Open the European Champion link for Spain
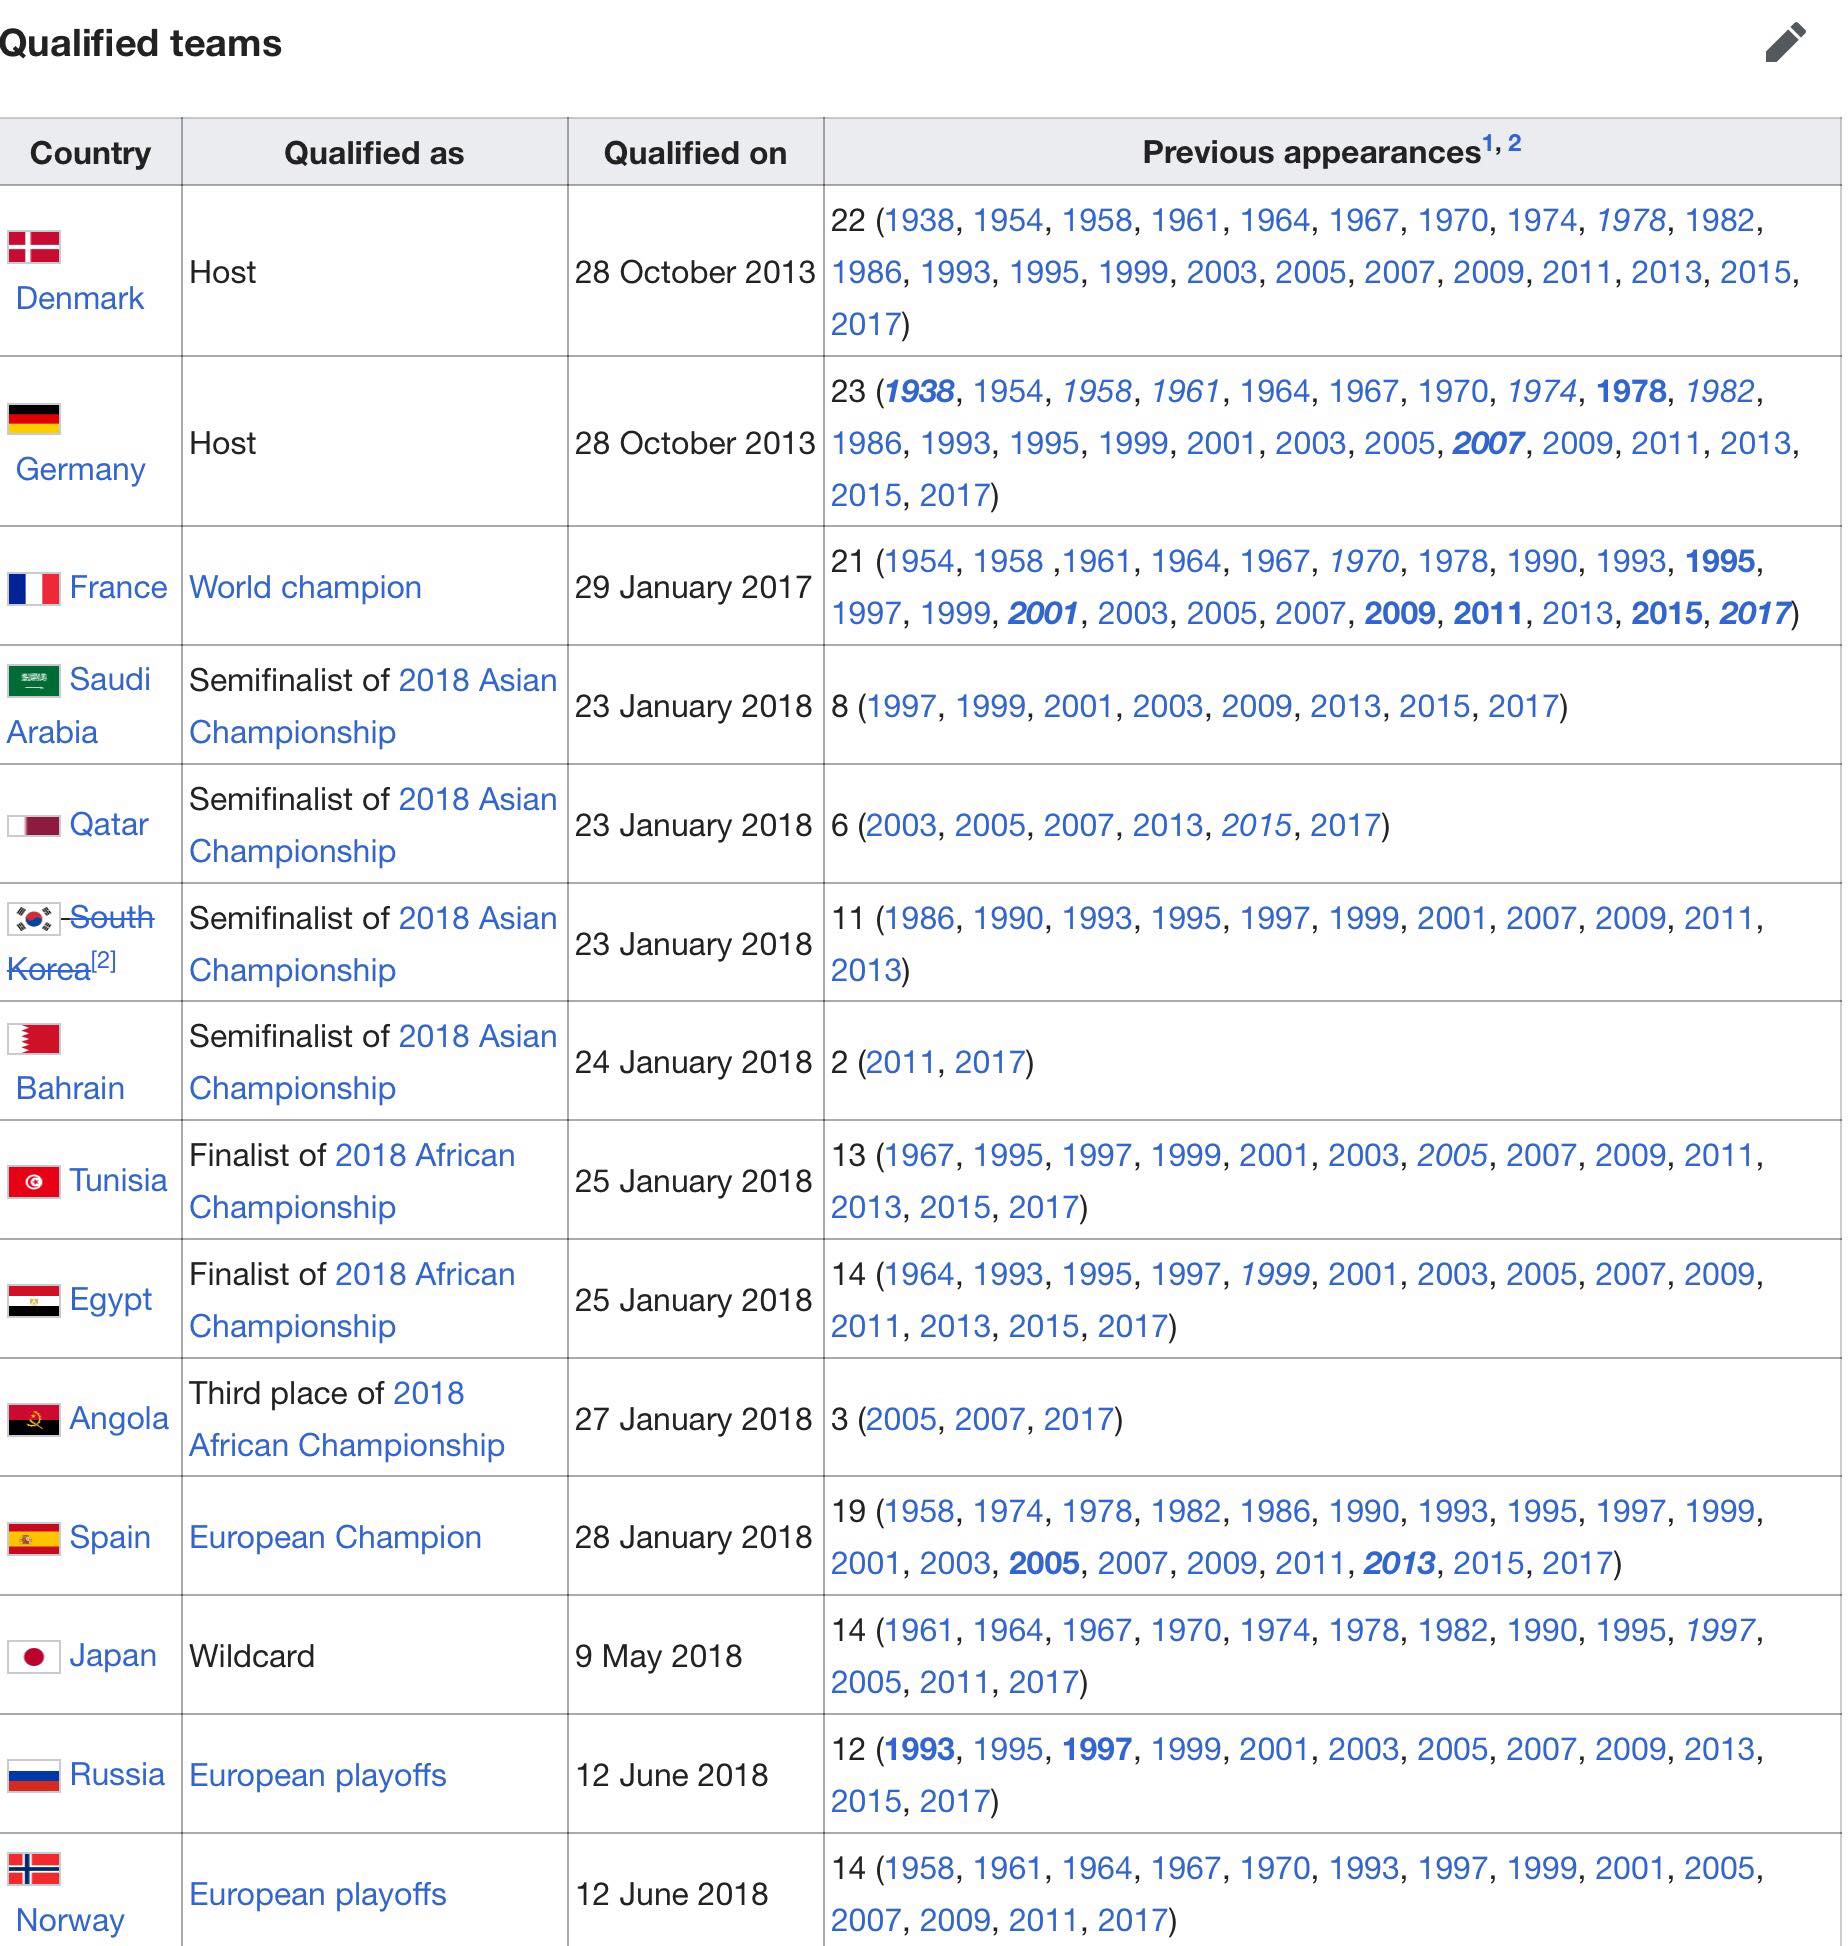This screenshot has width=1848, height=1946. (335, 1537)
